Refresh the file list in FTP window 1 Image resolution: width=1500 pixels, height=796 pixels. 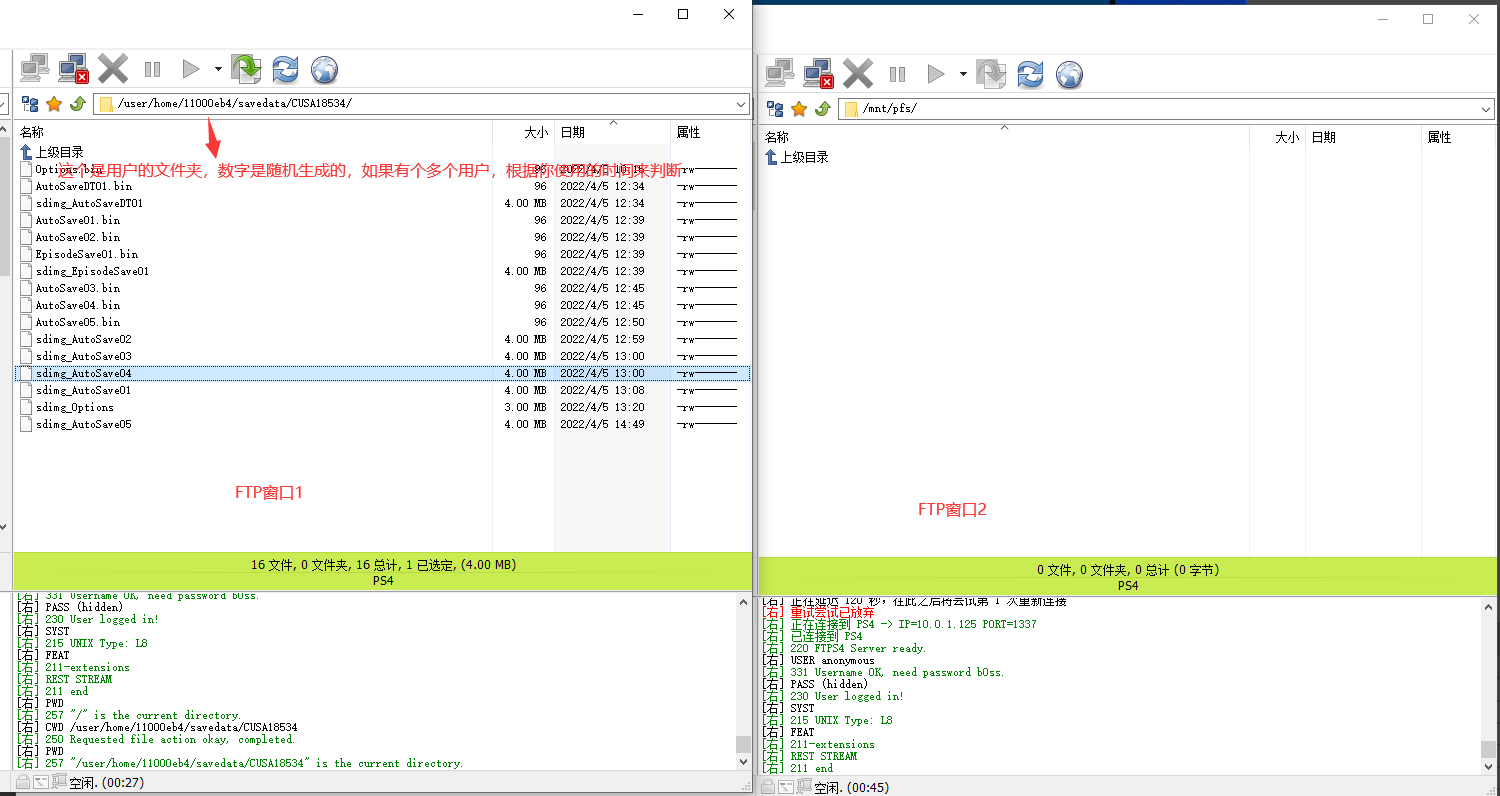(285, 69)
